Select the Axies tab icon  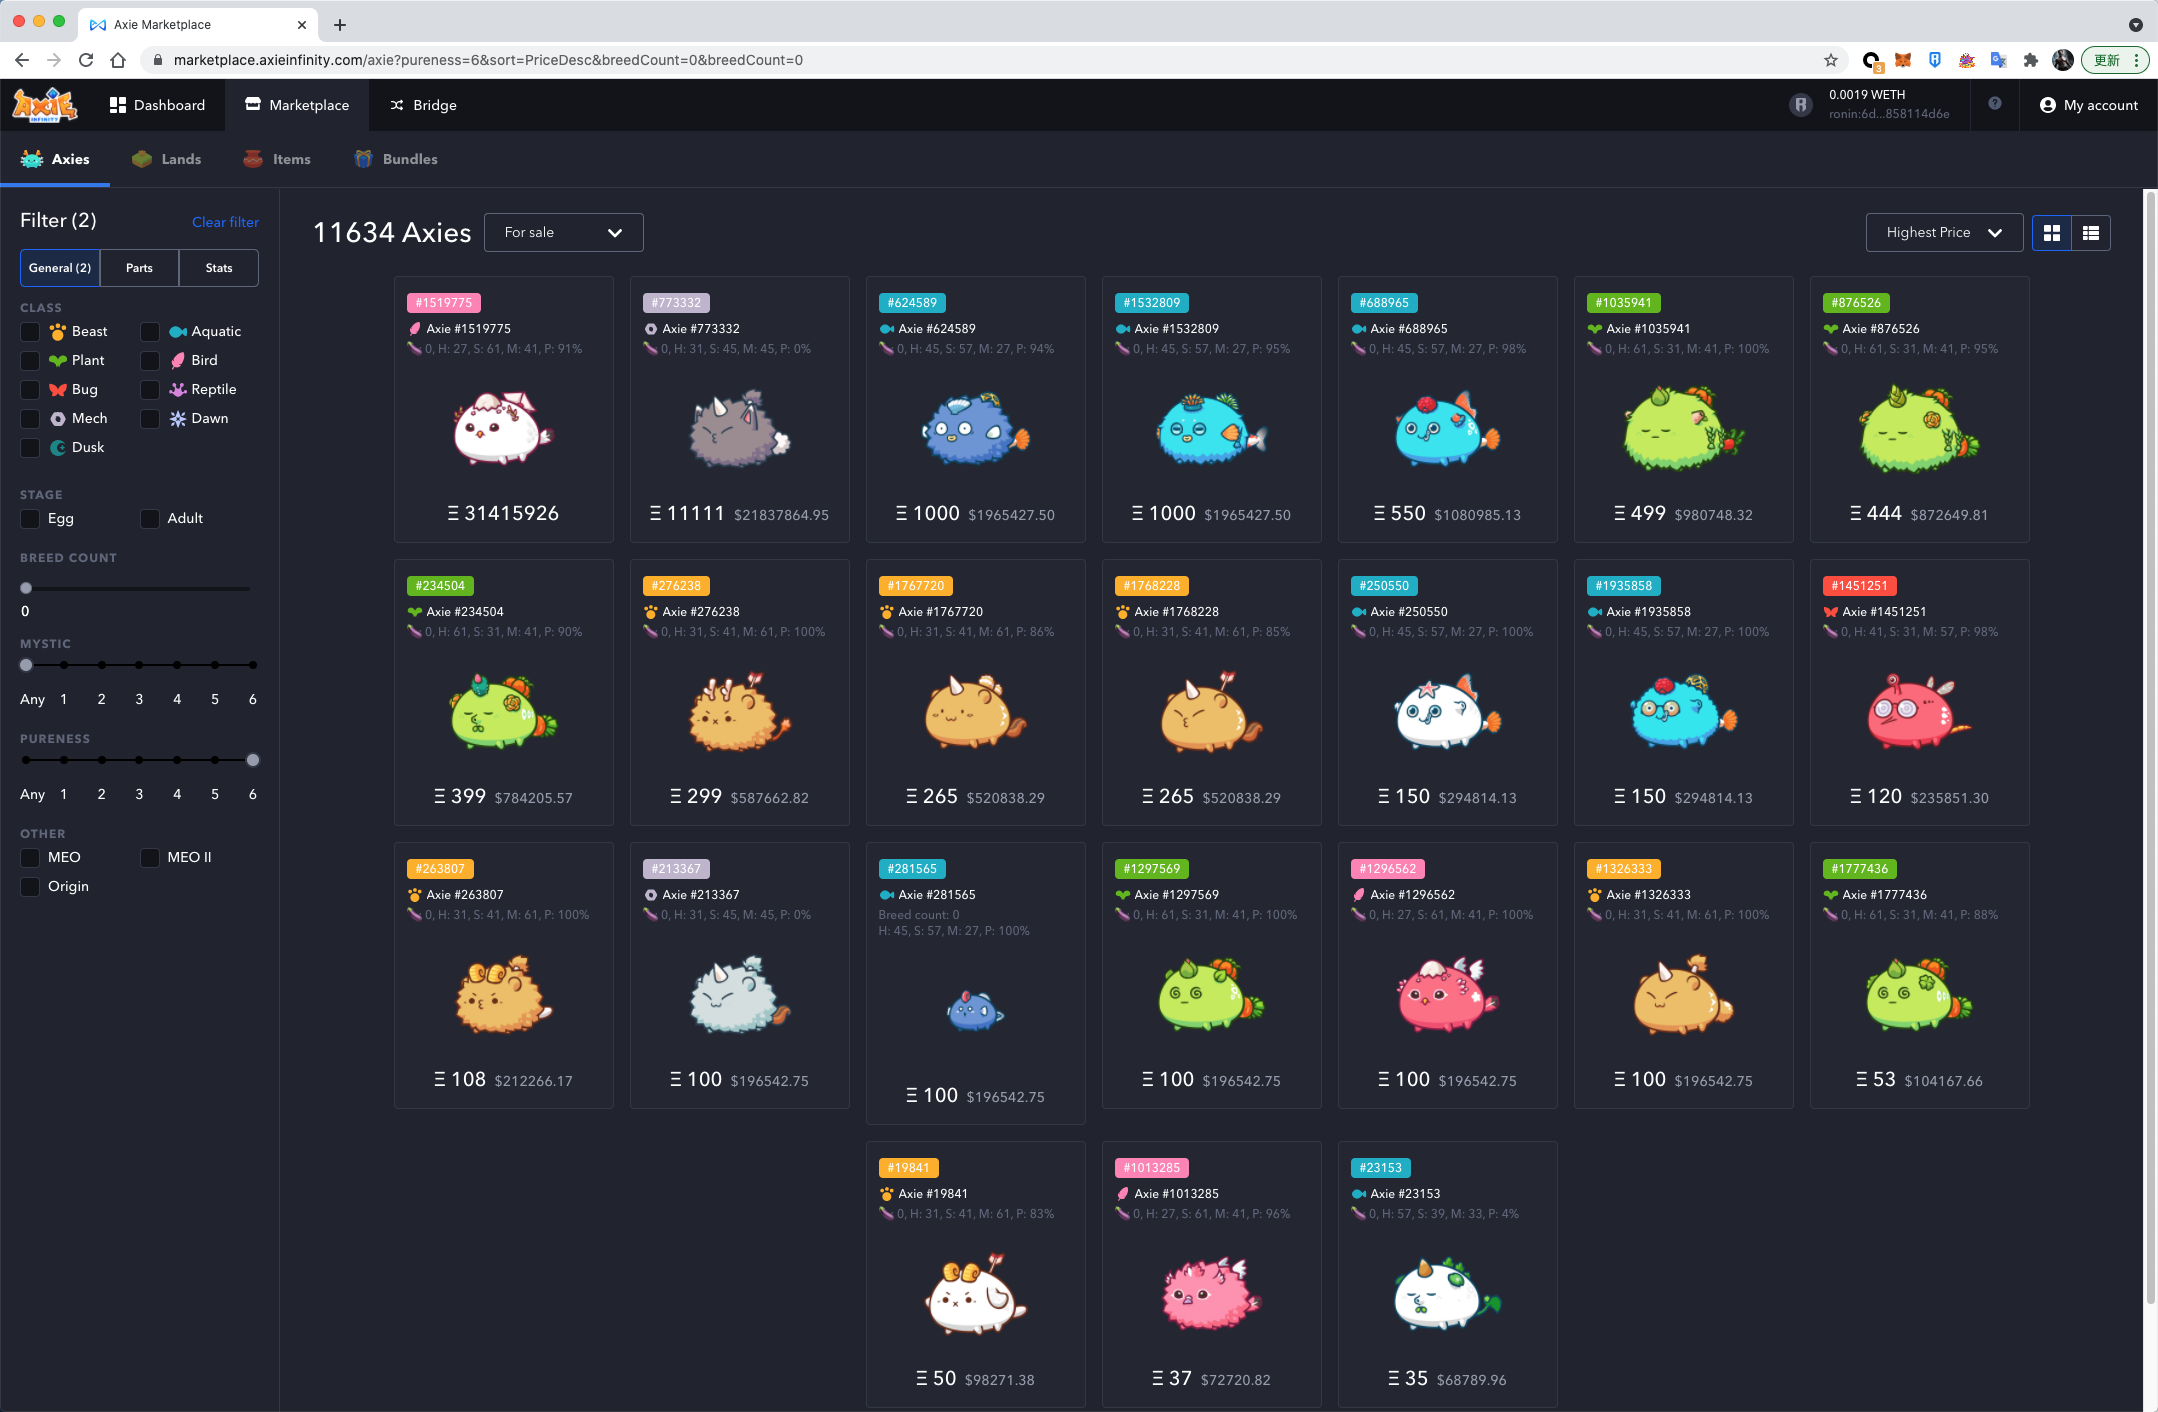click(31, 158)
